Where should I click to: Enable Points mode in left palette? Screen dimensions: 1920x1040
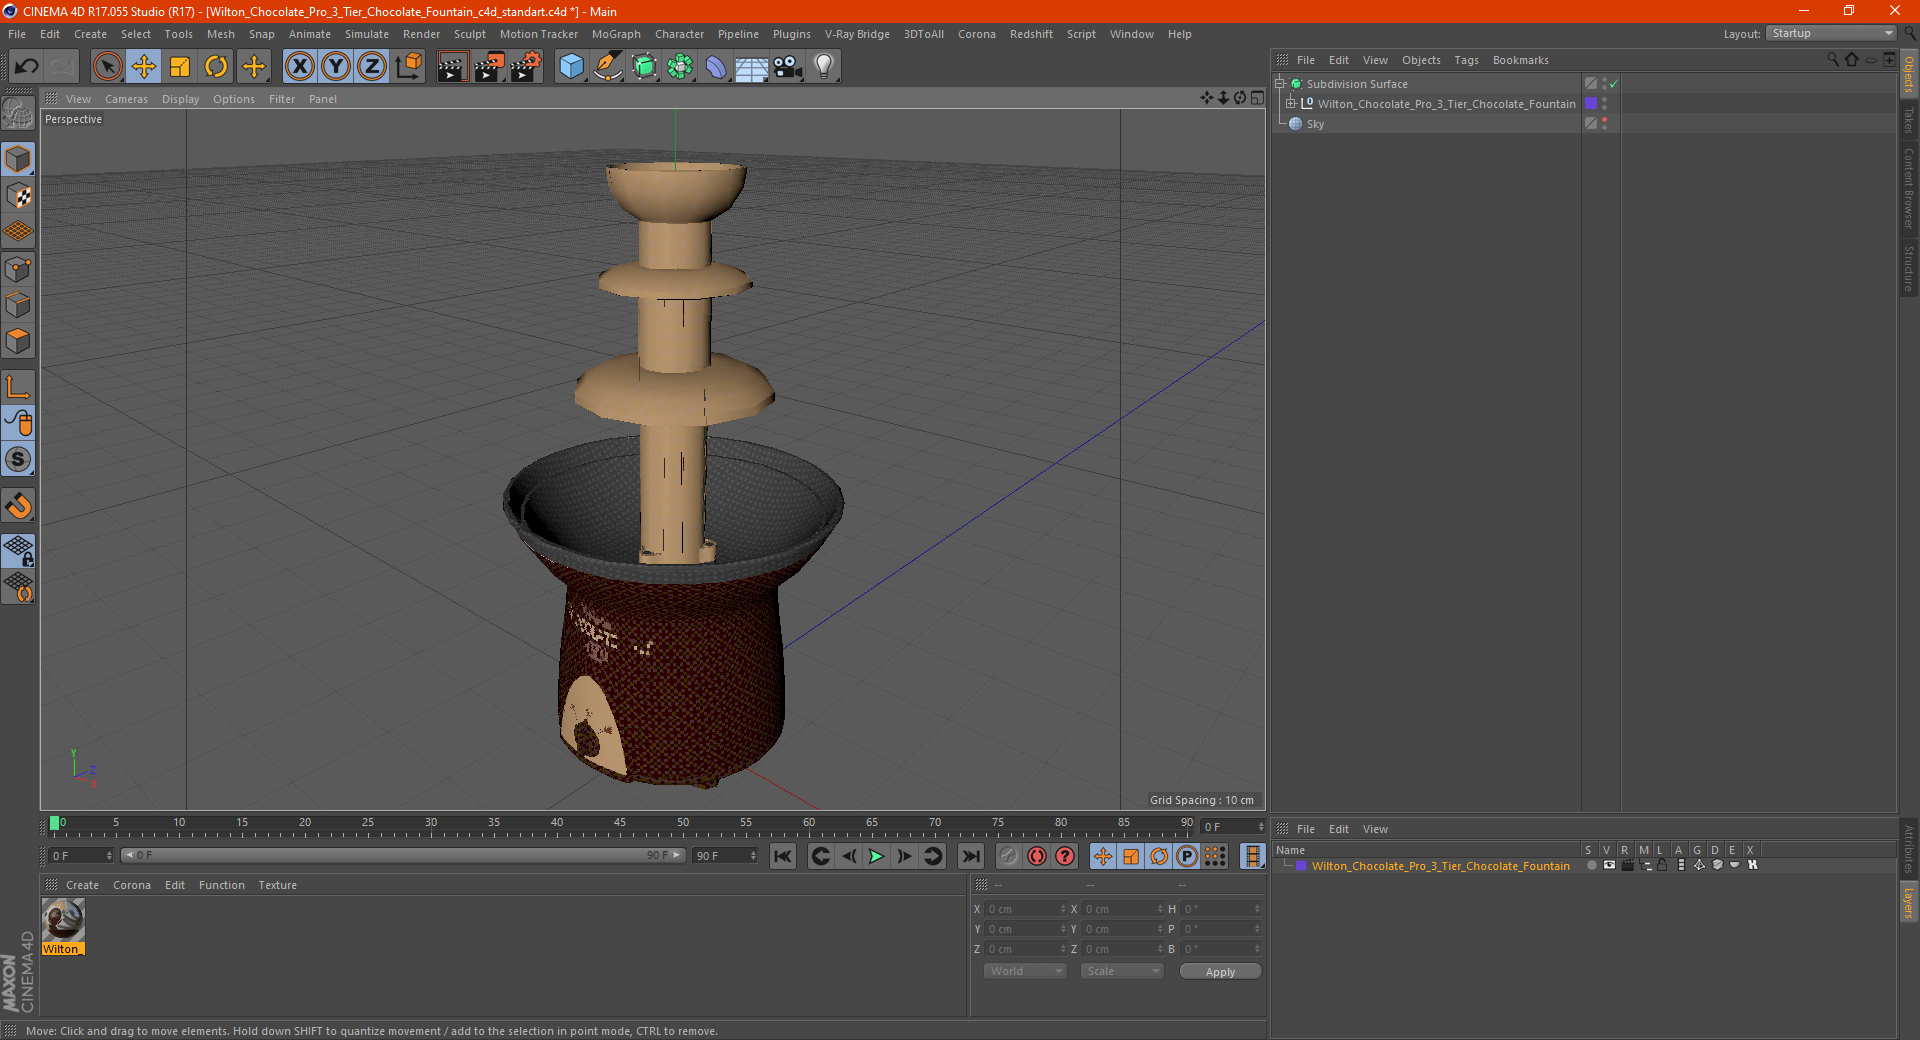[18, 269]
